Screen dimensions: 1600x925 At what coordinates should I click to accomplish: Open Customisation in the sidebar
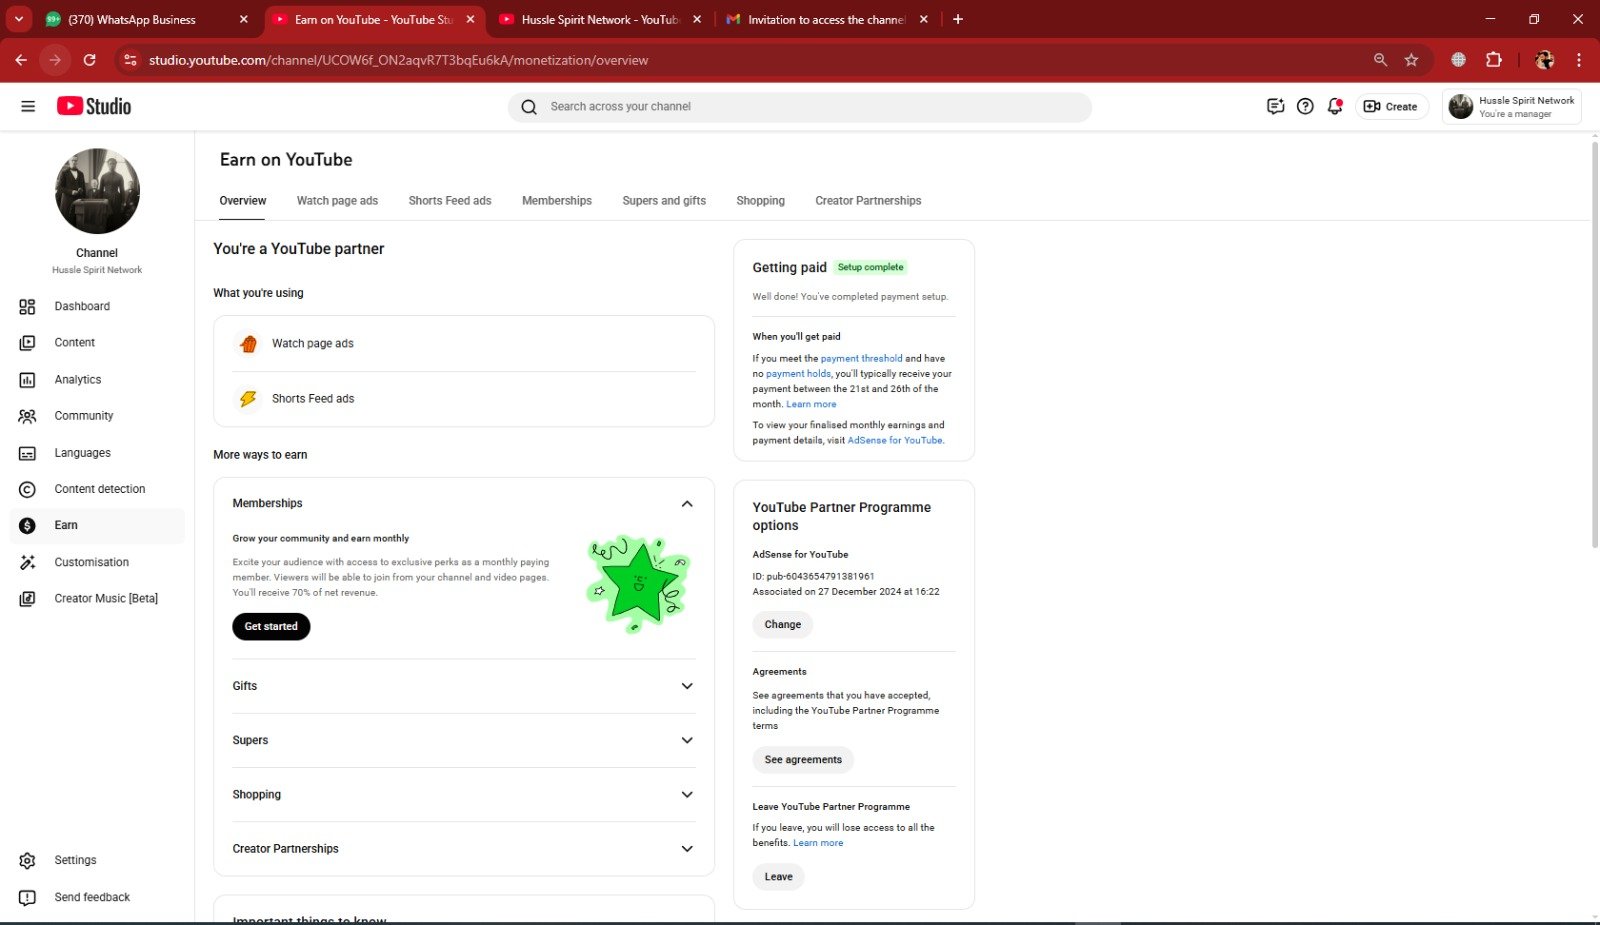(x=91, y=562)
